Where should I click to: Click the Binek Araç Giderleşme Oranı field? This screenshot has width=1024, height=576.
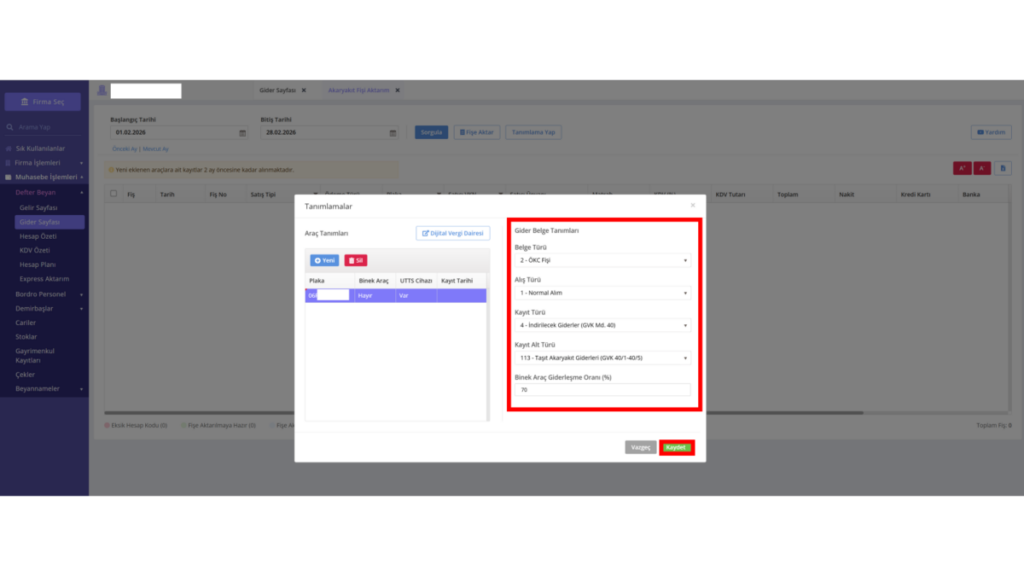pyautogui.click(x=602, y=390)
